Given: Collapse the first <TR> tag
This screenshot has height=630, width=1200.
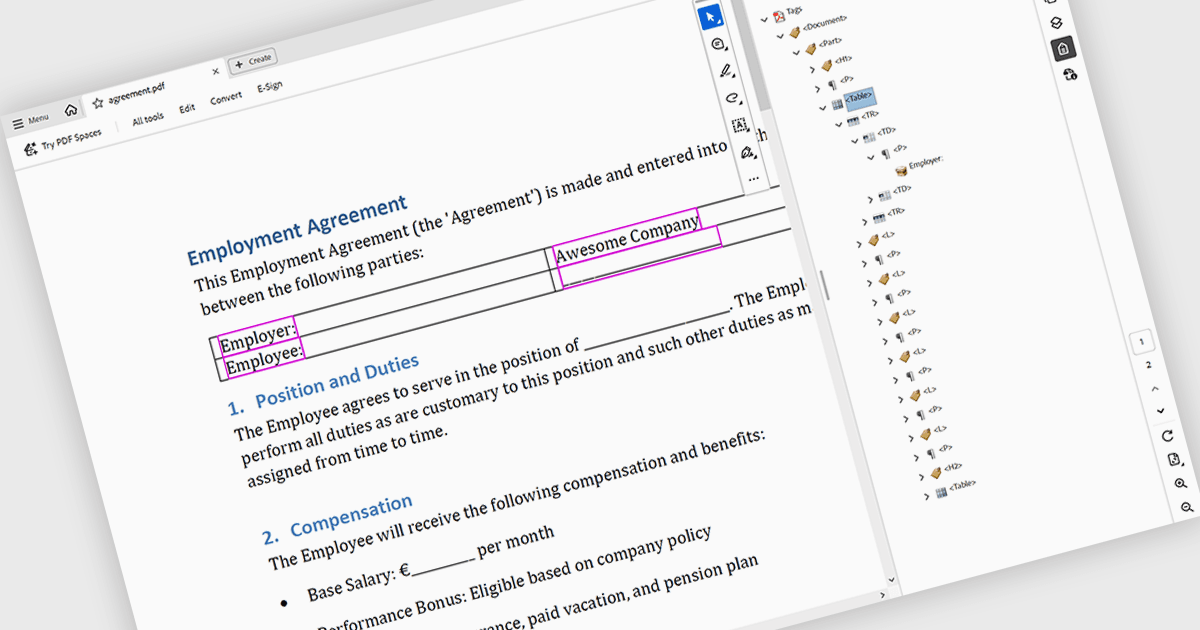Looking at the screenshot, I should (x=838, y=123).
